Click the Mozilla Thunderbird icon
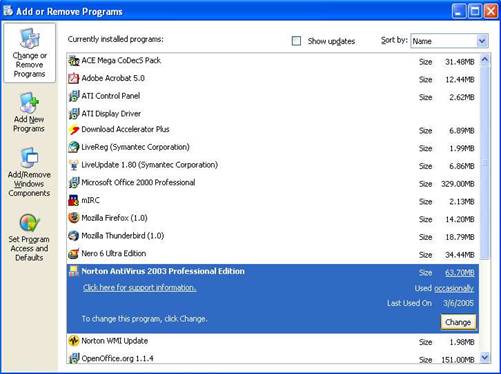This screenshot has width=501, height=374. click(x=73, y=236)
